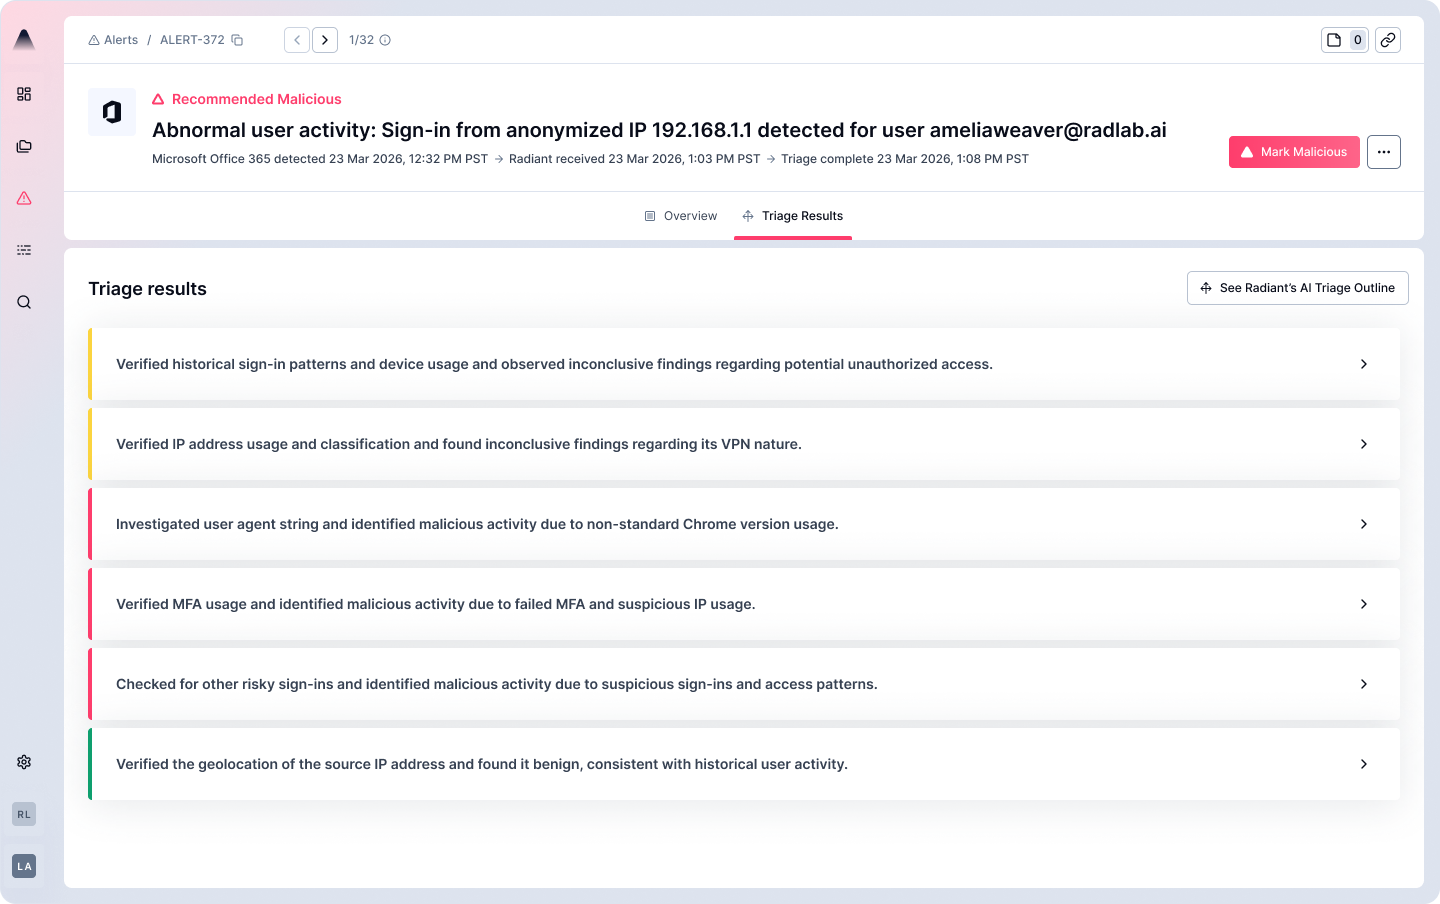Open the list view icon in sidebar
1440x904 pixels.
(x=24, y=250)
